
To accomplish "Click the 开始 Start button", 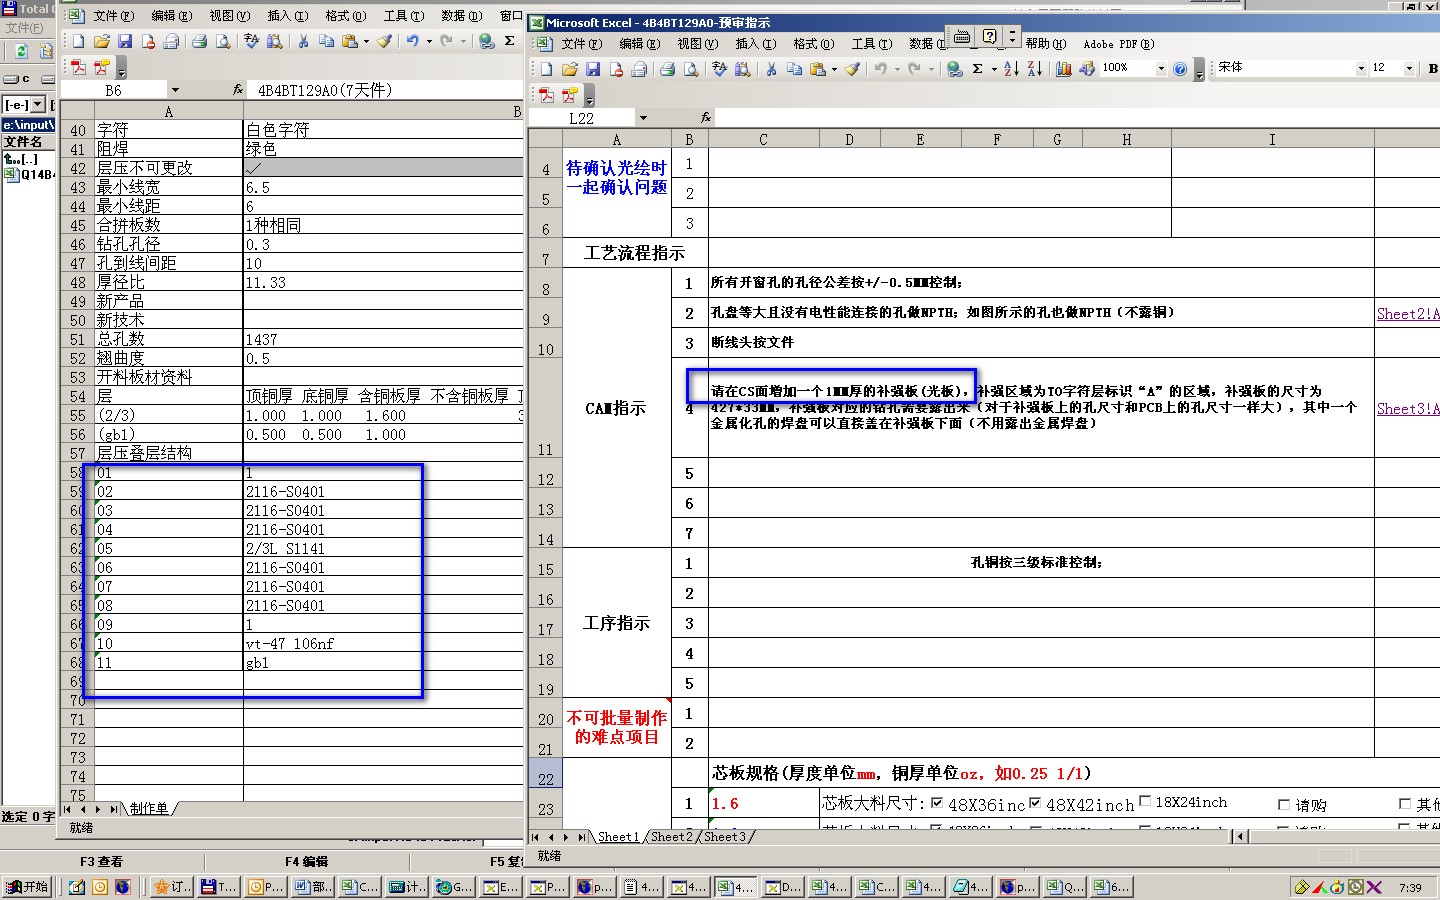I will click(x=28, y=886).
